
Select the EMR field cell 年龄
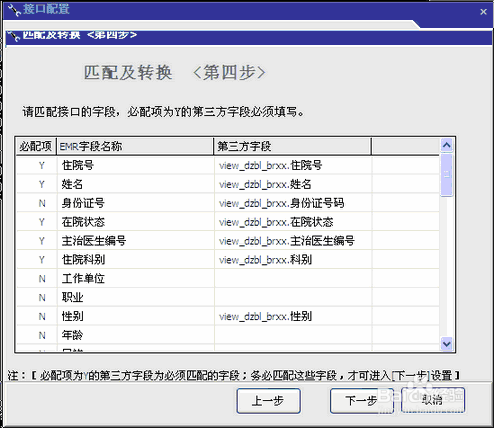click(136, 335)
